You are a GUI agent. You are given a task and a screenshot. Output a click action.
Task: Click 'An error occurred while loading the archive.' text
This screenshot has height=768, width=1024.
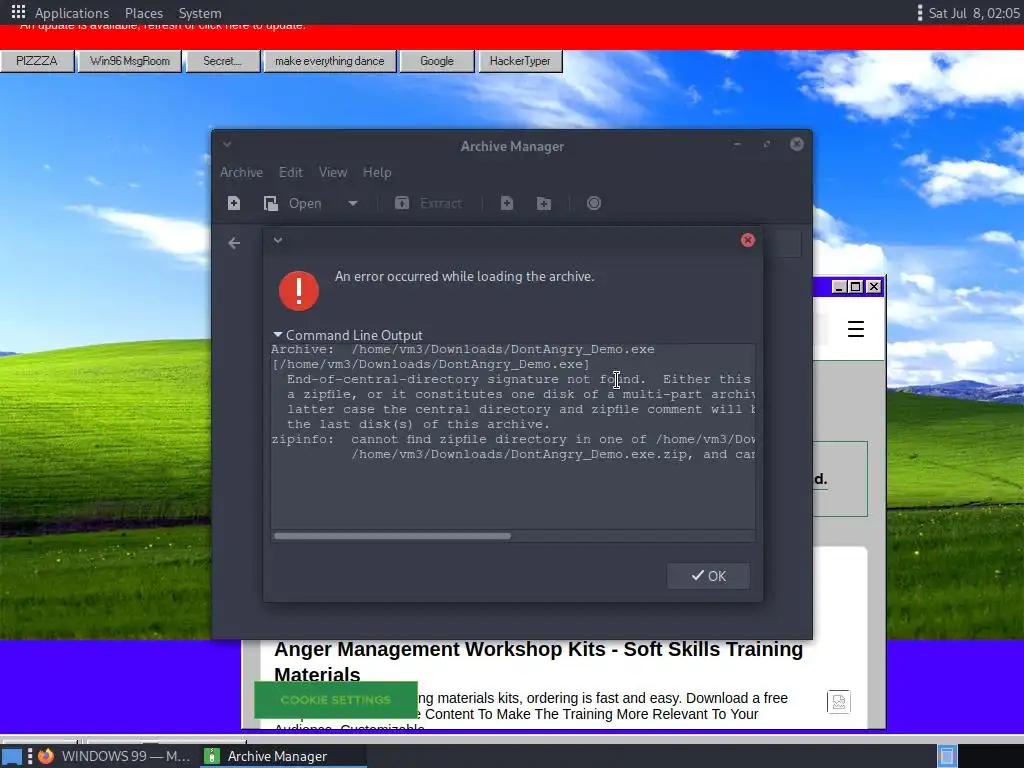[464, 277]
